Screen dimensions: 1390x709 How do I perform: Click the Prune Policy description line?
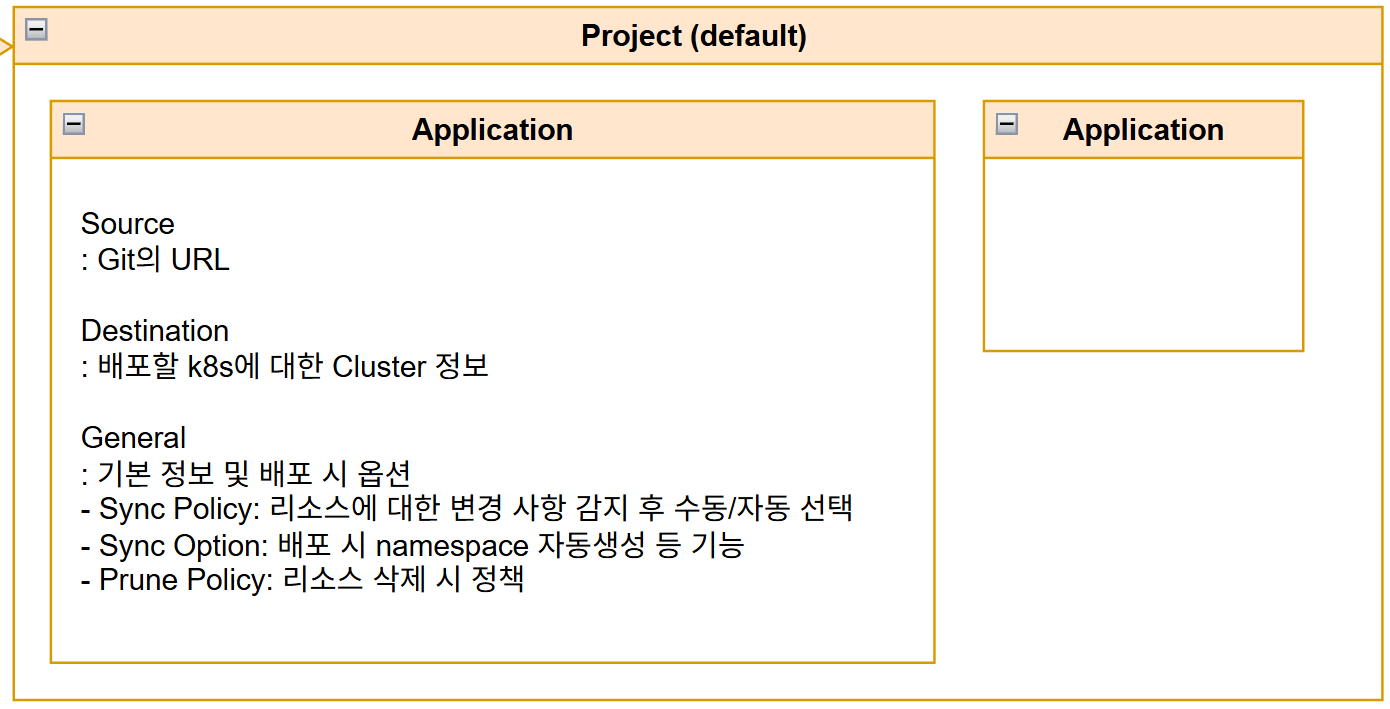click(x=303, y=580)
